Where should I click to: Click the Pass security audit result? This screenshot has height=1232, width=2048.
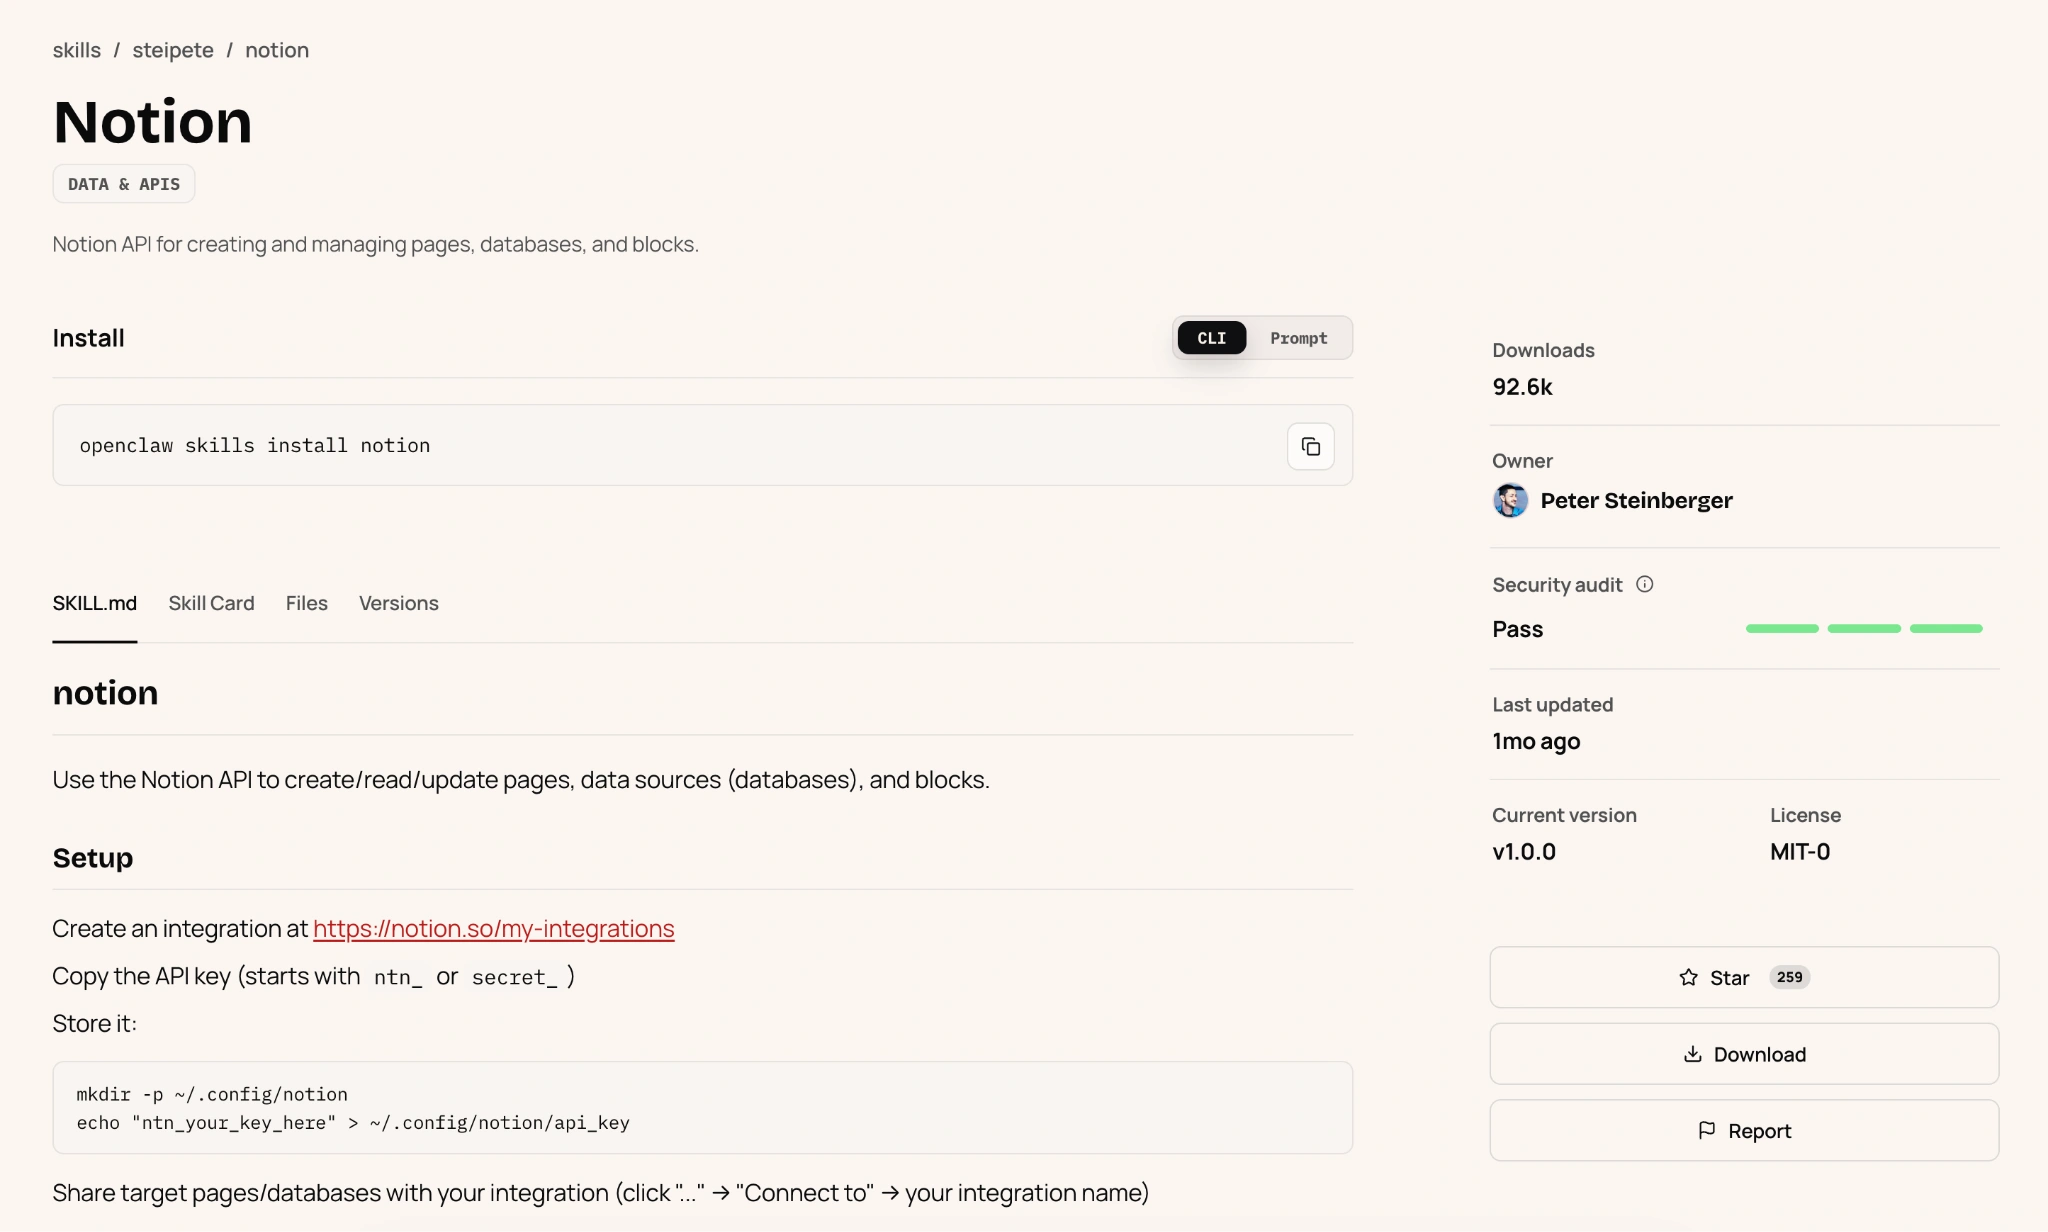1517,629
